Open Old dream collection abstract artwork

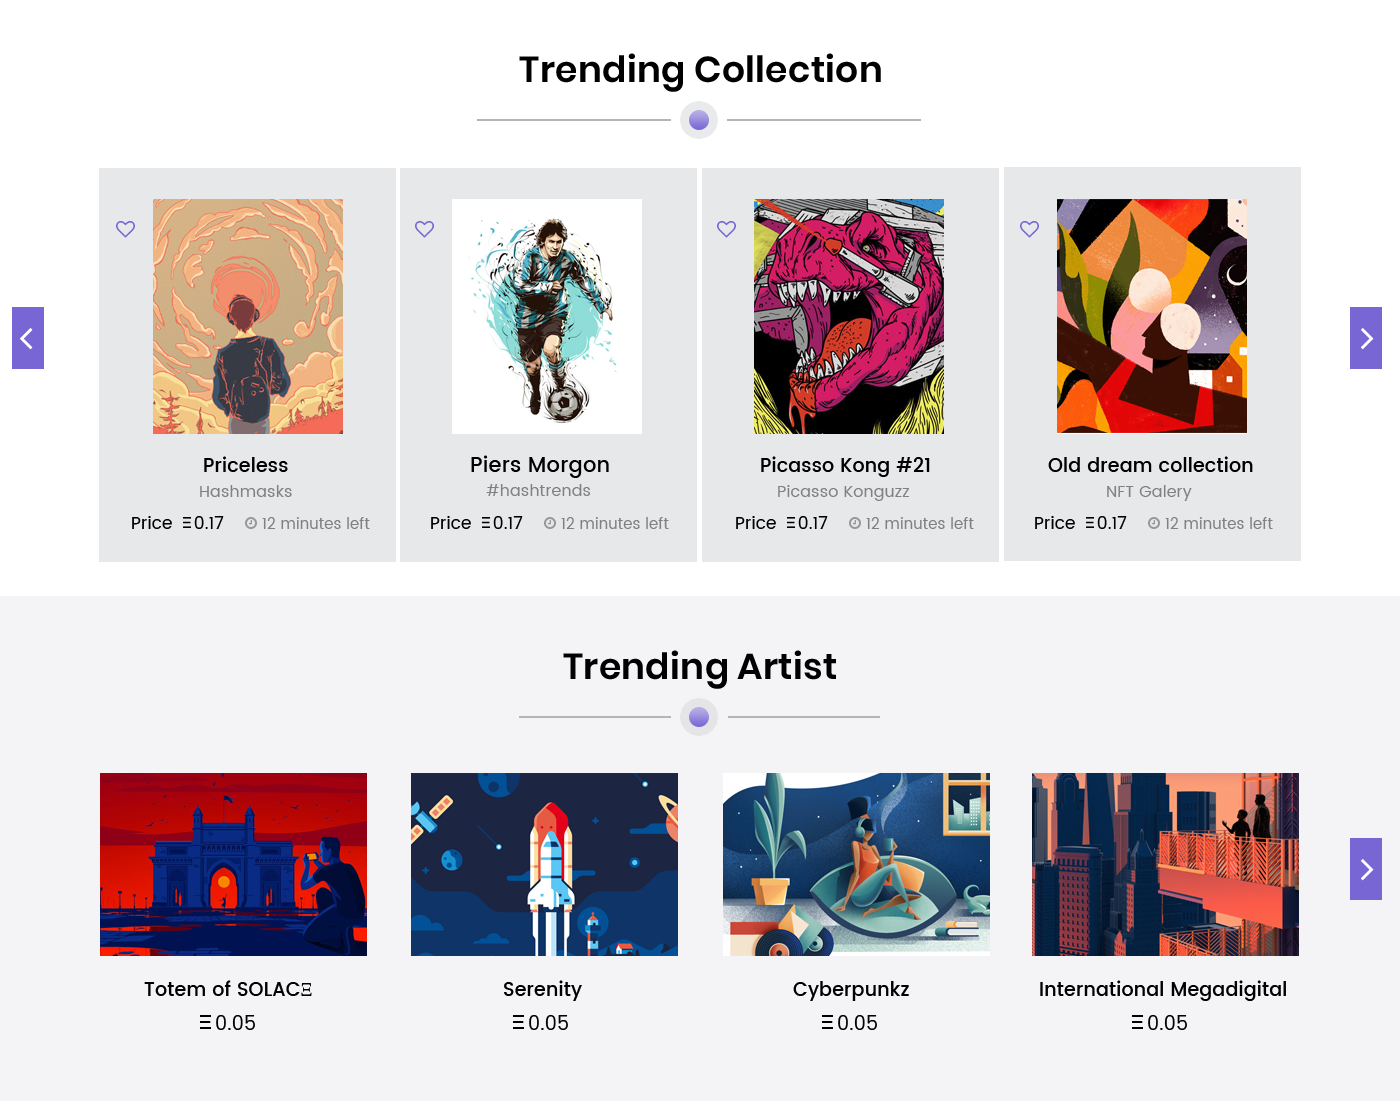point(1152,316)
